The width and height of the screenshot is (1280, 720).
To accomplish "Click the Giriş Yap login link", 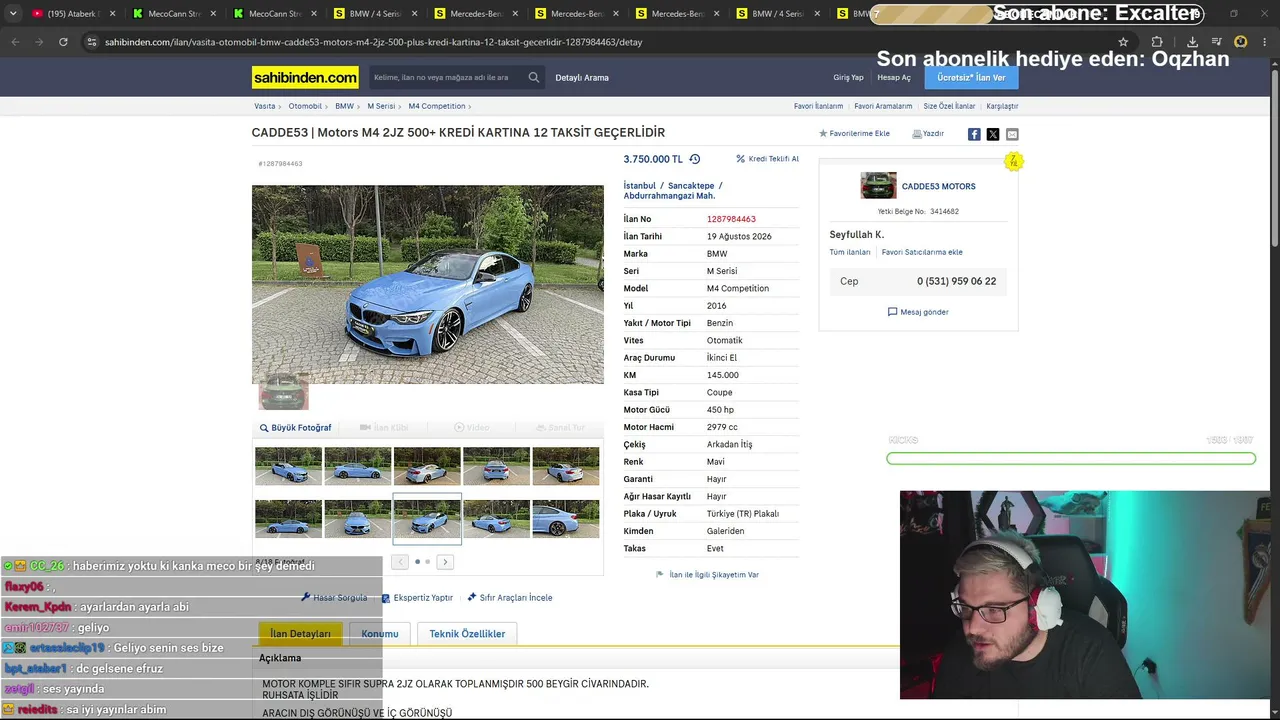I will coord(848,77).
